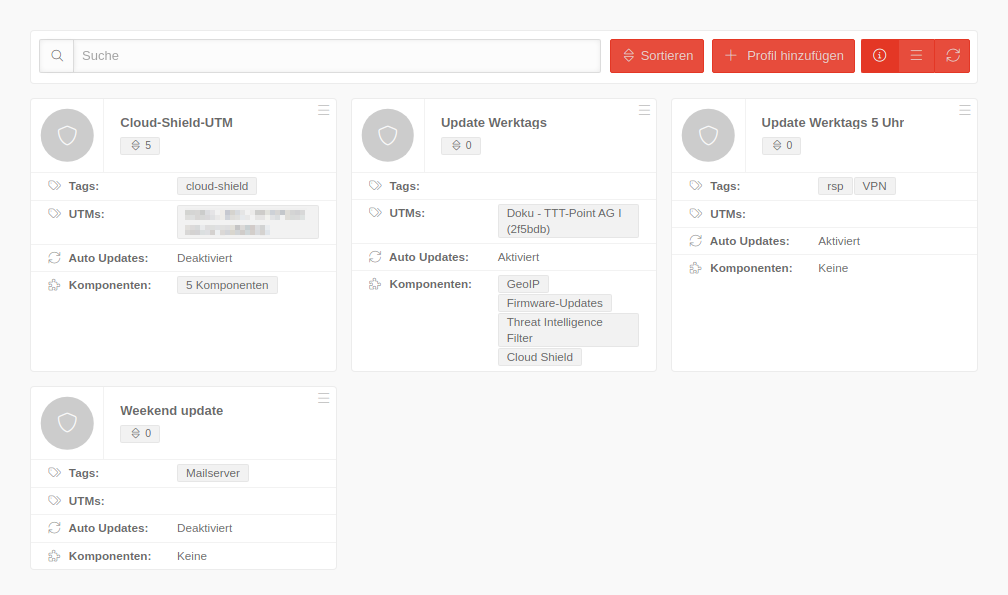Click the refresh icon in the top toolbar

952,56
